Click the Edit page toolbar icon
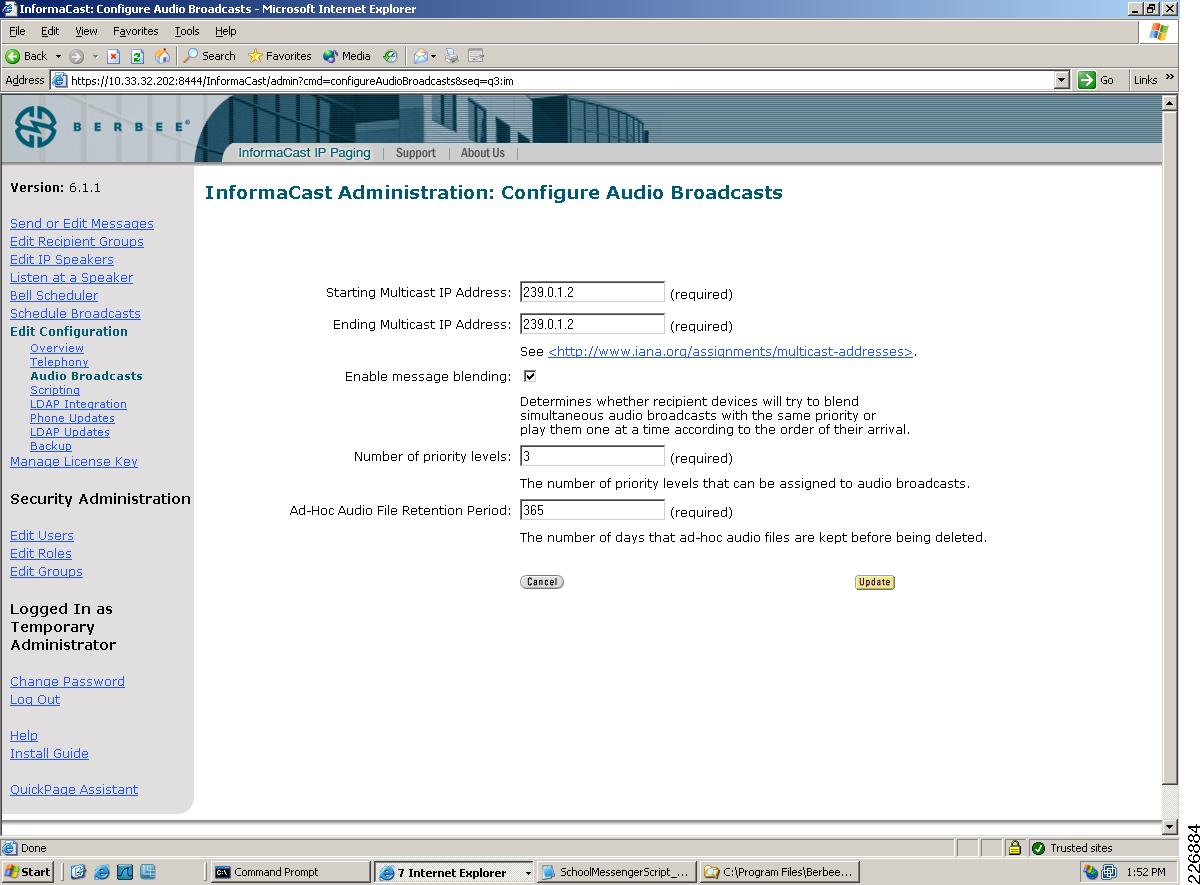Screen dimensions: 1201x885 (476, 56)
